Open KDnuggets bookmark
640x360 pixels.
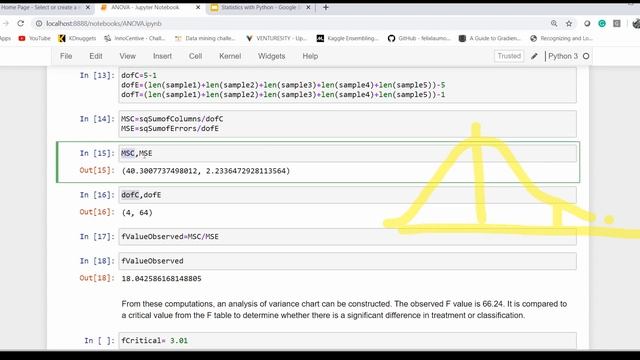(x=77, y=38)
